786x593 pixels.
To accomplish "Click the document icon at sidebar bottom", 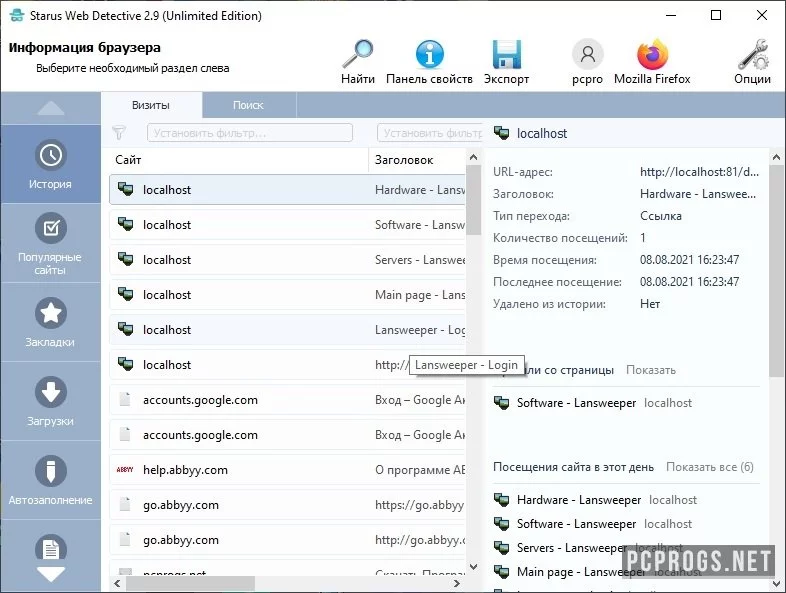I will [50, 549].
